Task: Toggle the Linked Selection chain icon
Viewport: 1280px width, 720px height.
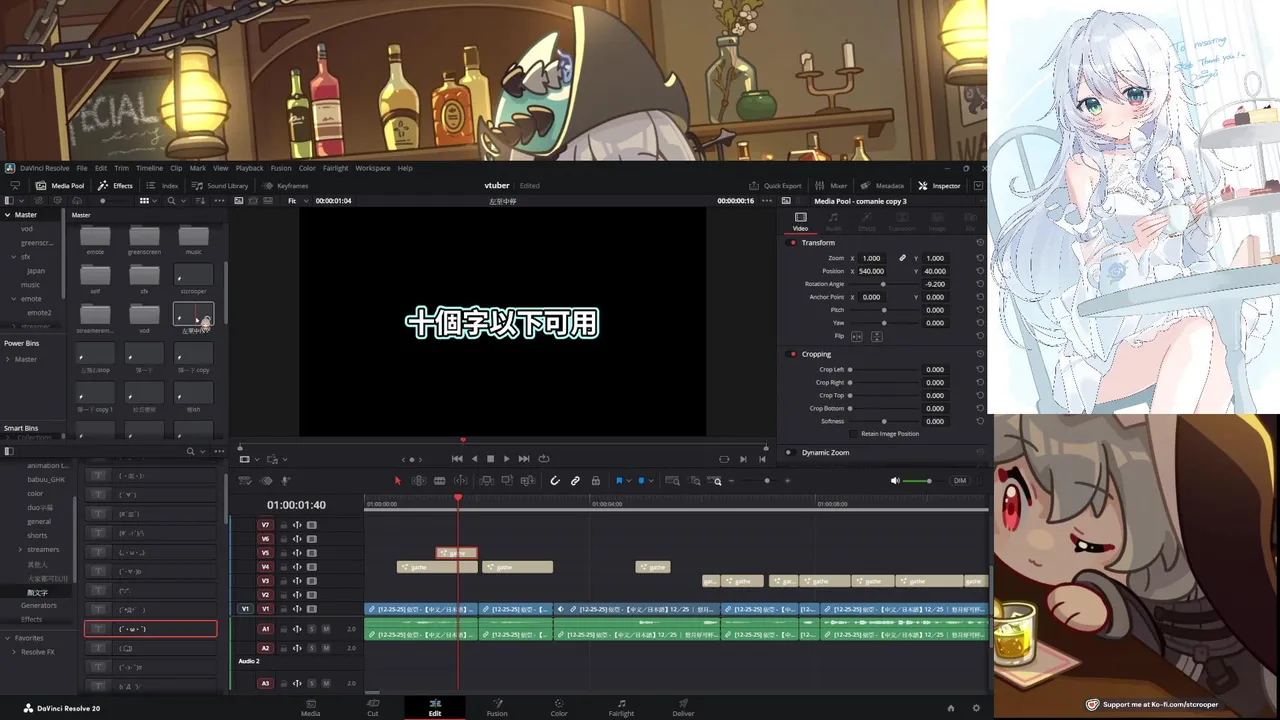Action: [575, 481]
